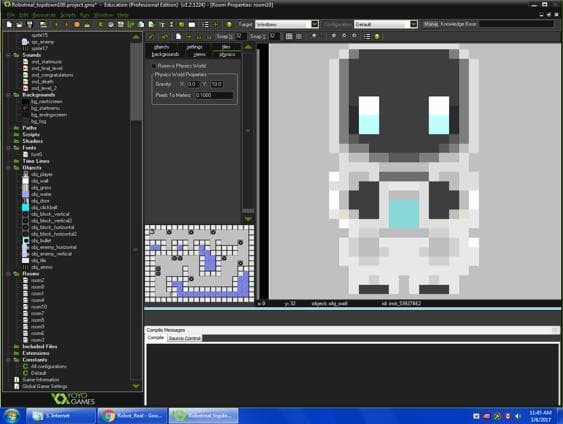Click the green ball icon at the end of the room toolbar
The image size is (563, 424).
tap(377, 37)
